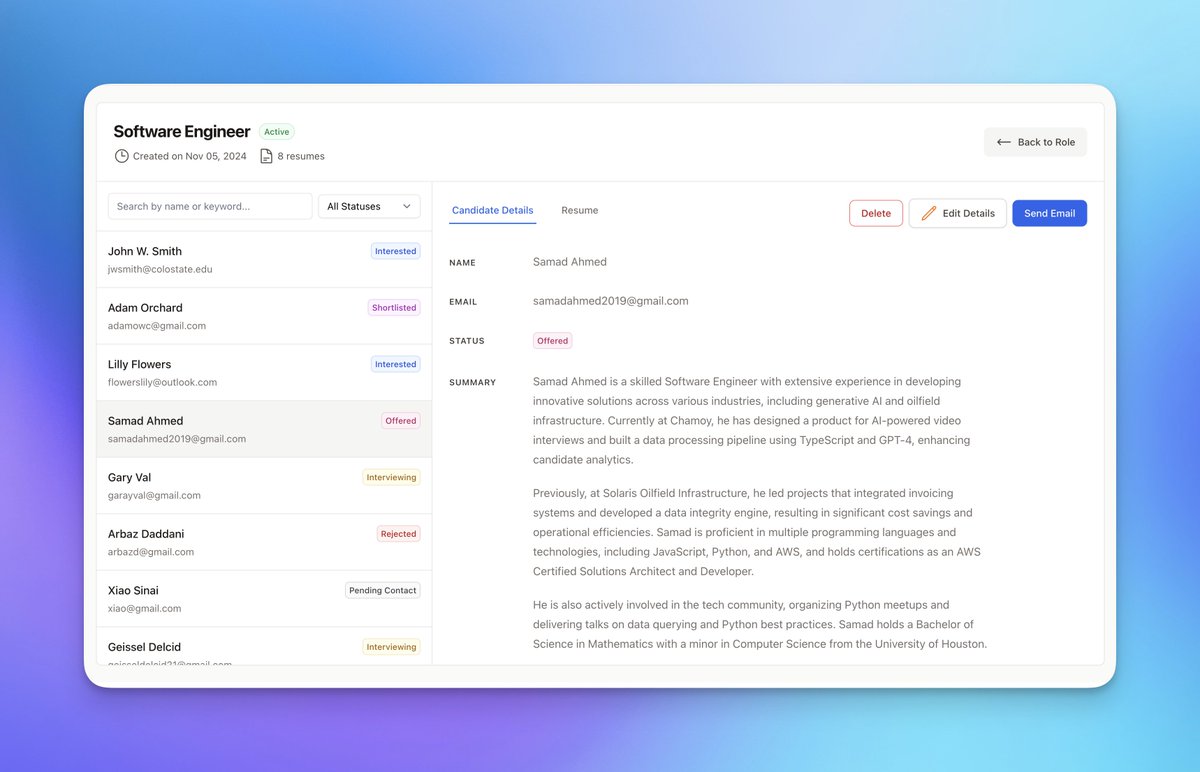Click the email garayval@gmail.com
This screenshot has width=1200, height=772.
click(154, 495)
